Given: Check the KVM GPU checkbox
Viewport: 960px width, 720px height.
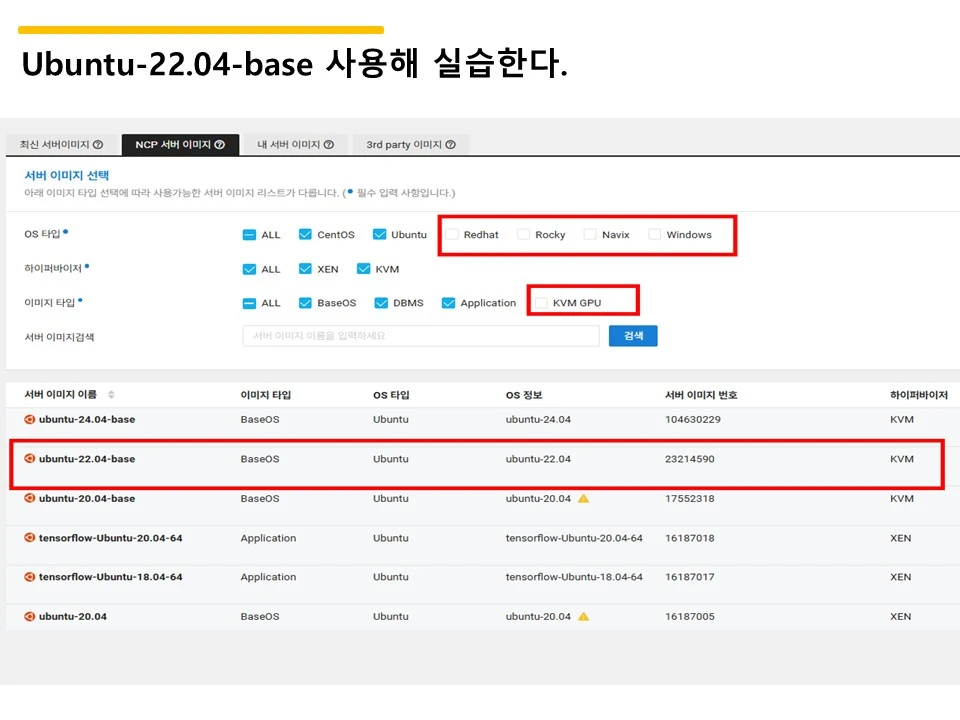Looking at the screenshot, I should point(541,303).
